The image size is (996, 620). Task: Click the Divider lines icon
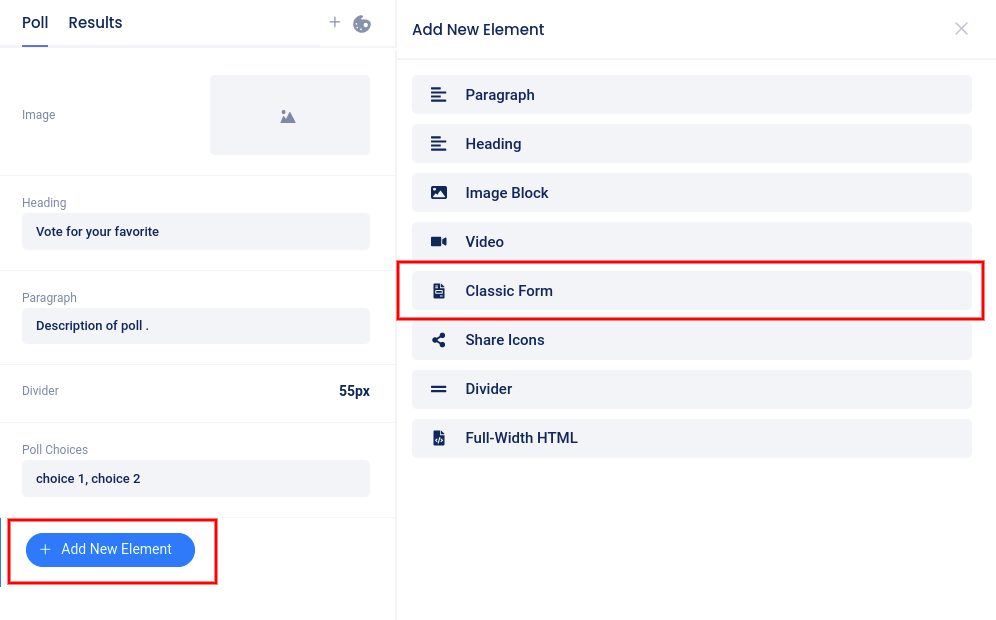click(x=438, y=389)
